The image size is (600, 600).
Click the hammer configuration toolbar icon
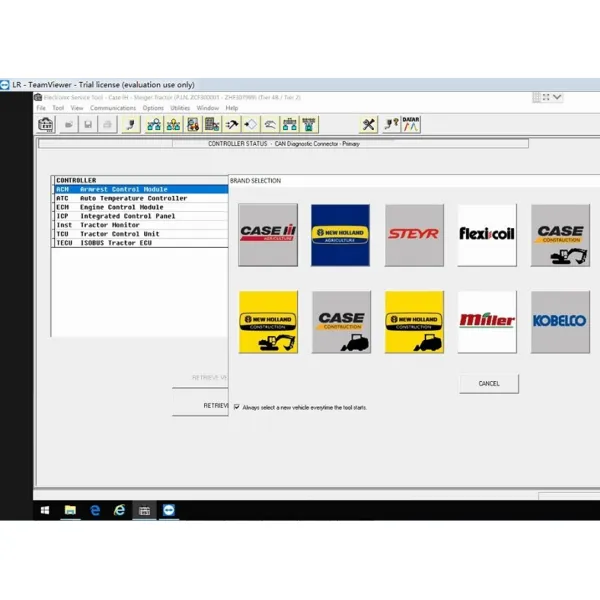(232, 124)
